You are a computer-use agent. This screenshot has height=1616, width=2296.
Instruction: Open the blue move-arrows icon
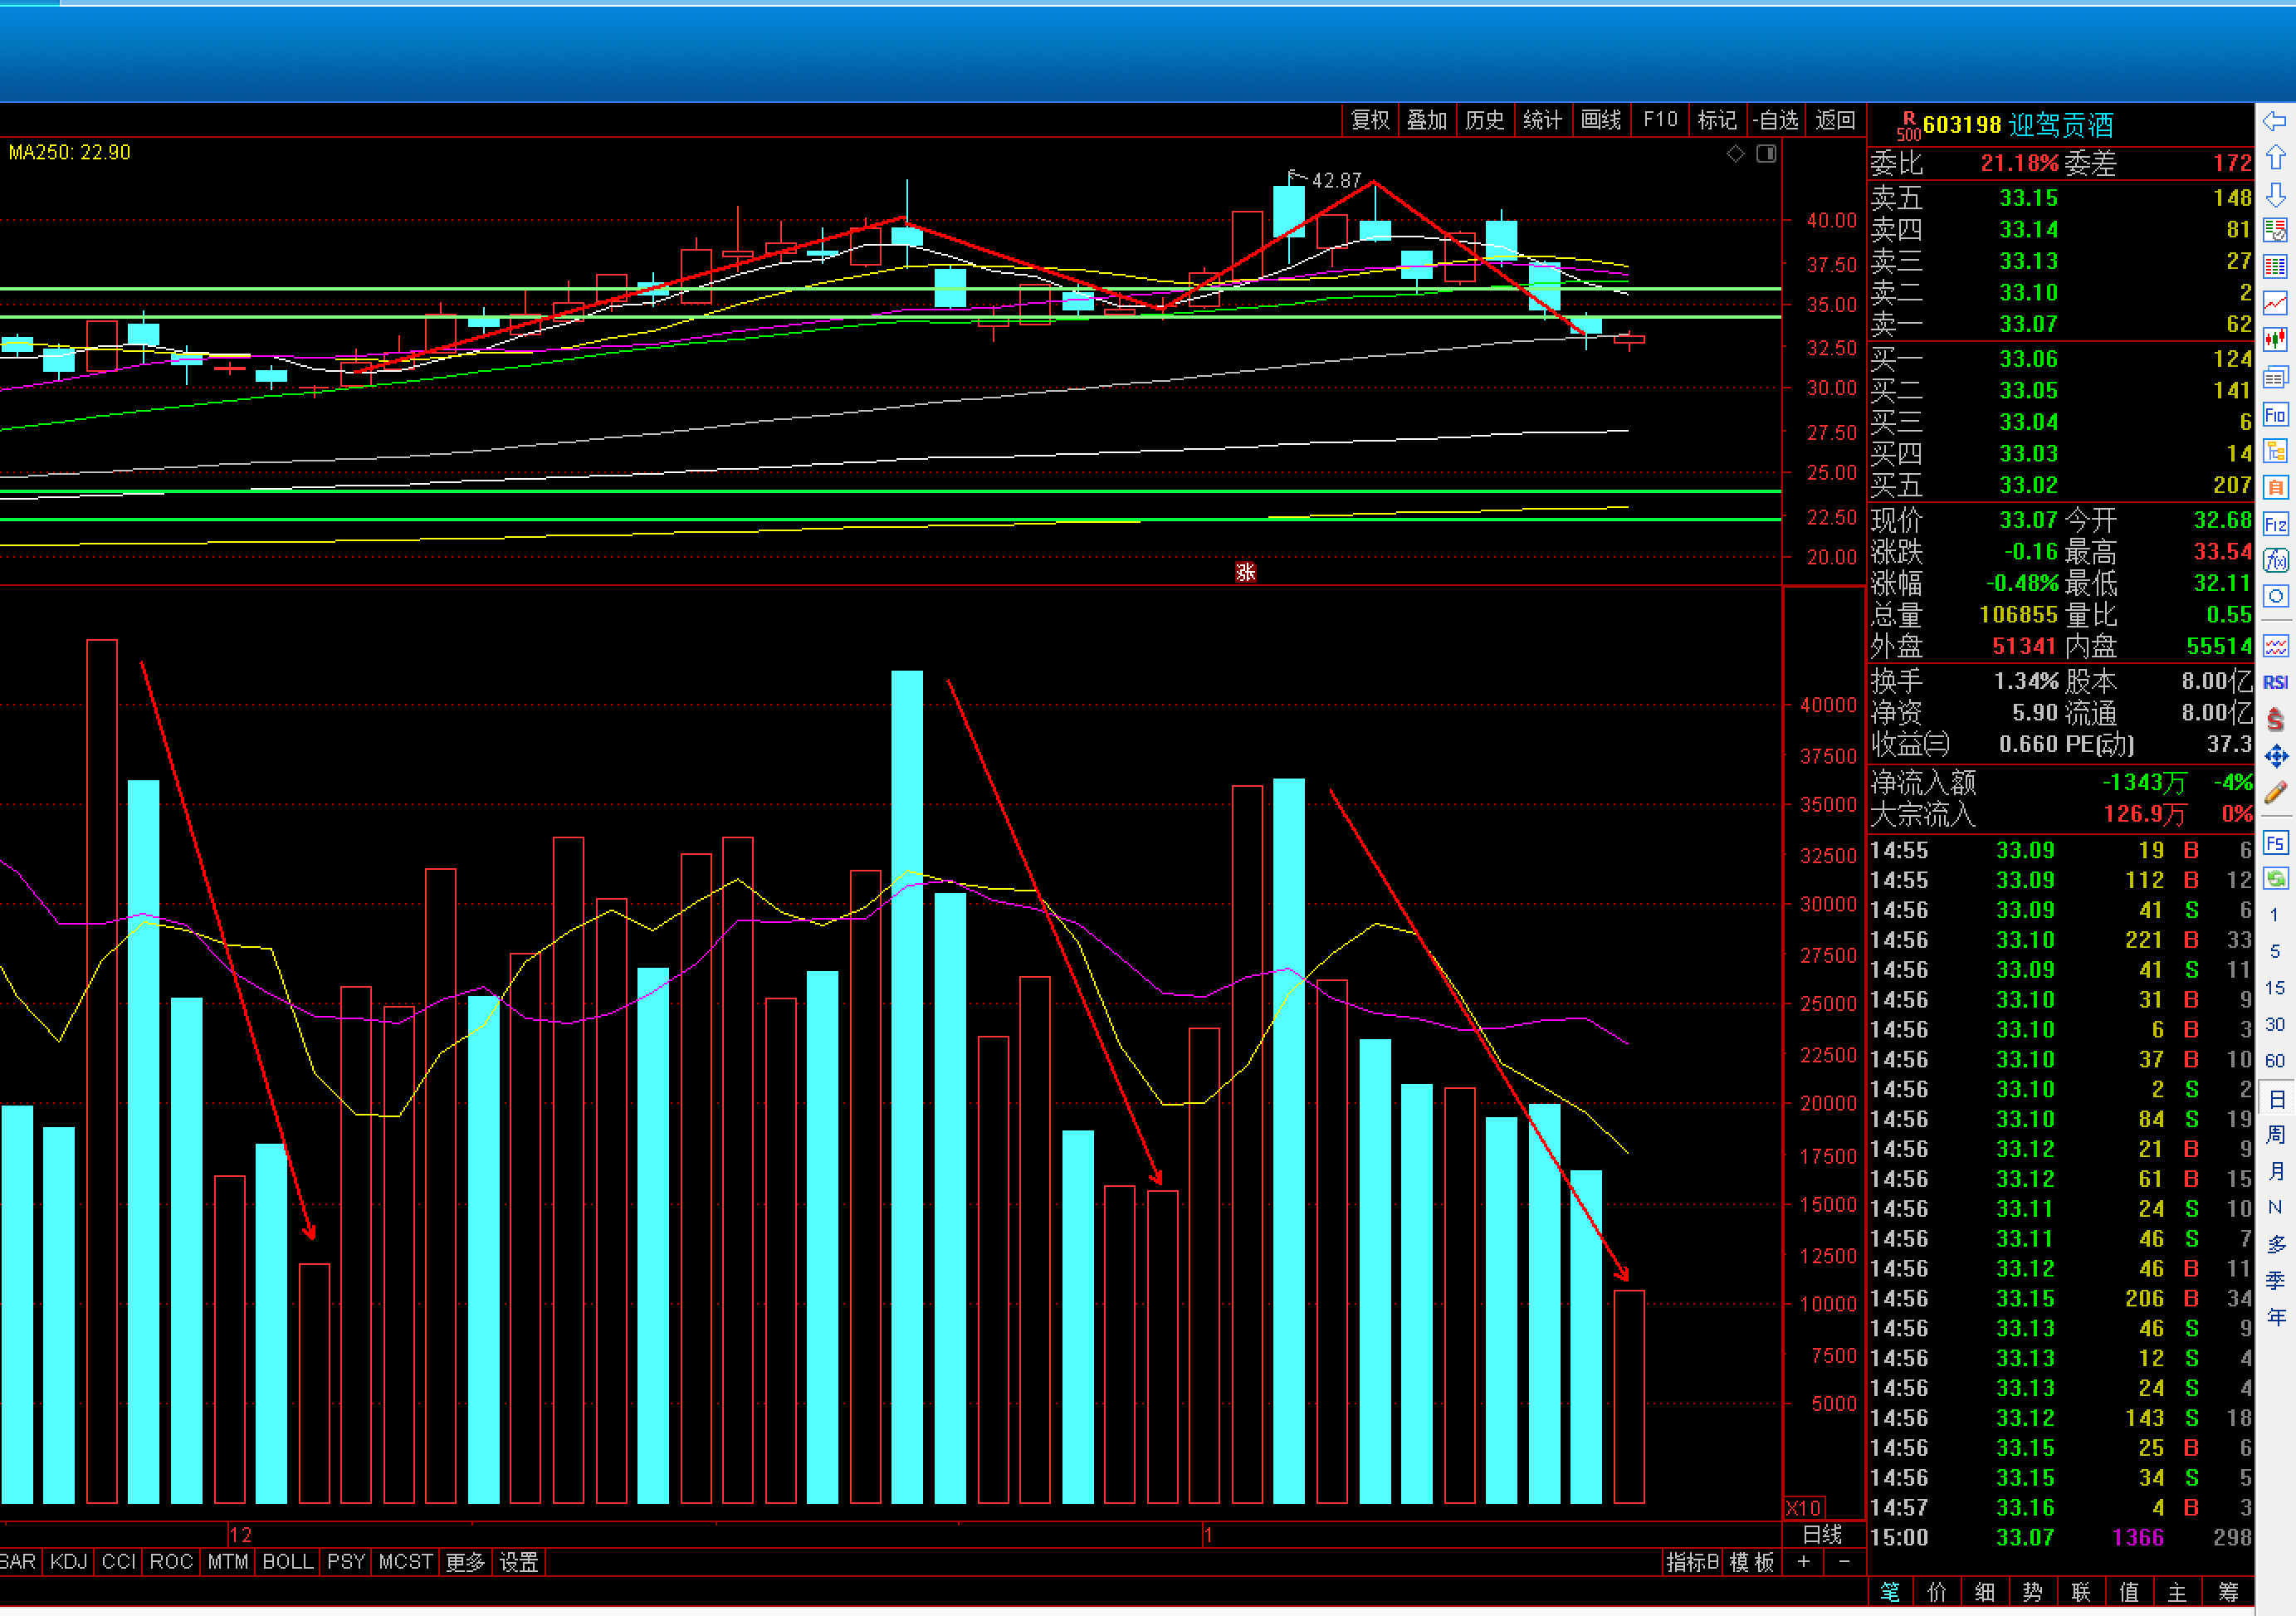click(x=2275, y=756)
